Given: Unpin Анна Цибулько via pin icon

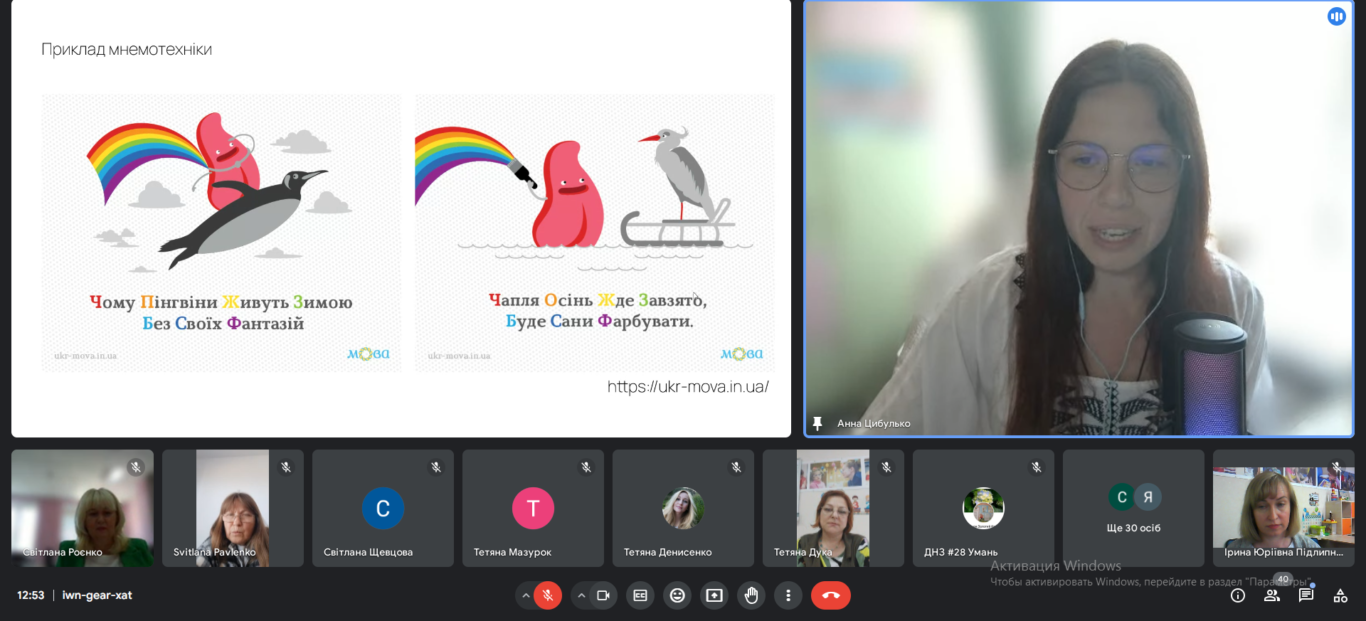Looking at the screenshot, I should click(817, 423).
